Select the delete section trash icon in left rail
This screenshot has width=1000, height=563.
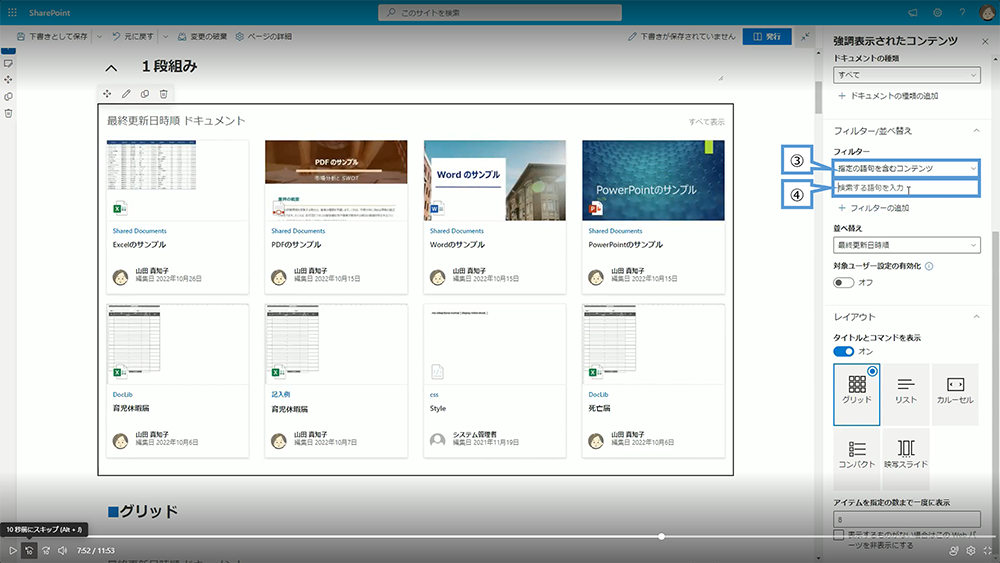8,113
